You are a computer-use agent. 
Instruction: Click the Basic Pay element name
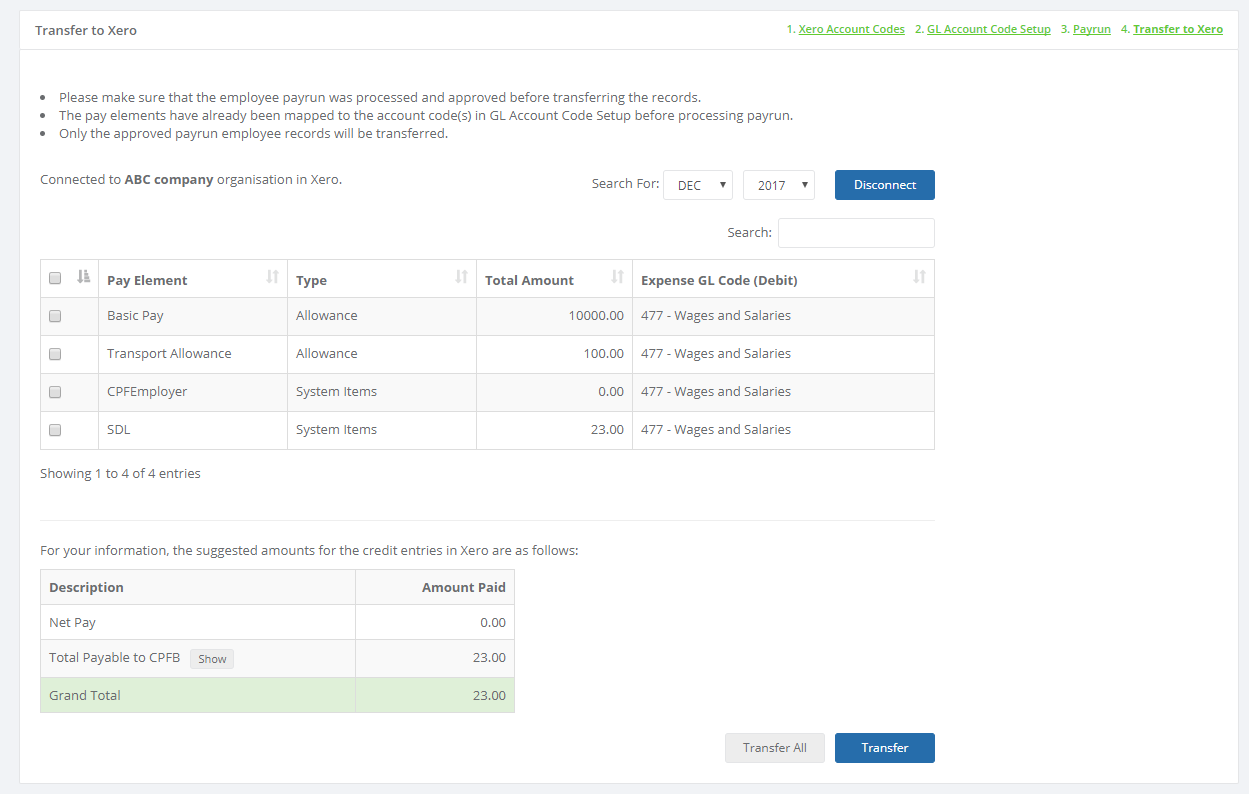[x=135, y=316]
